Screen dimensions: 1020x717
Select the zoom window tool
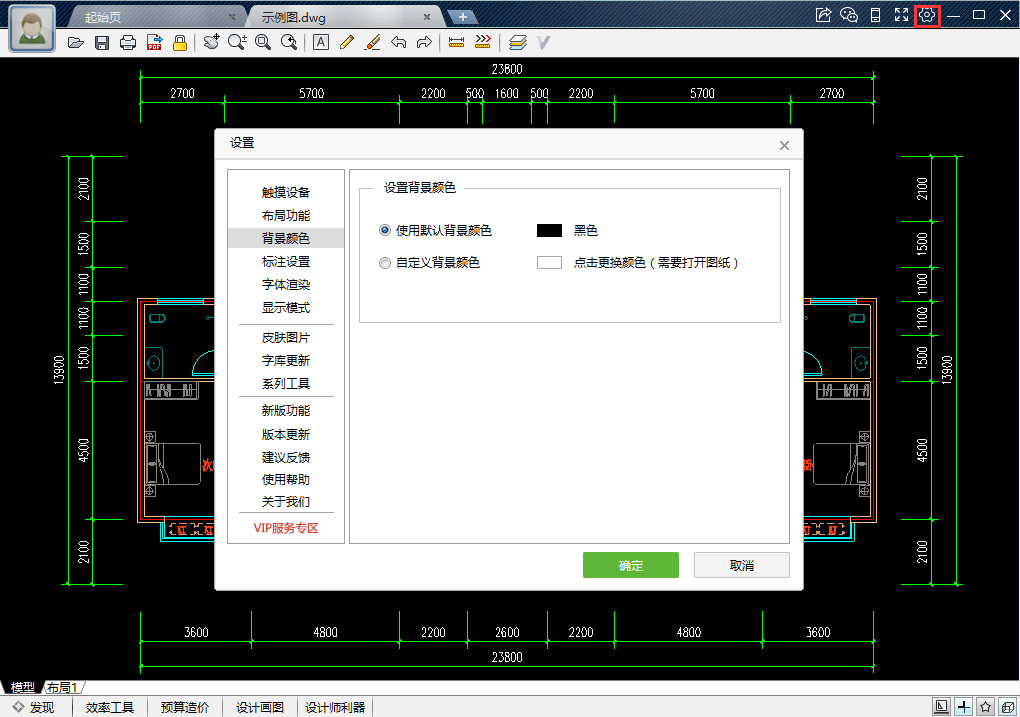(263, 42)
